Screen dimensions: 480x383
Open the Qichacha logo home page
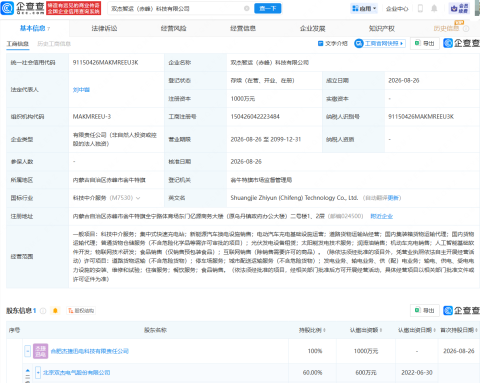pos(23,8)
